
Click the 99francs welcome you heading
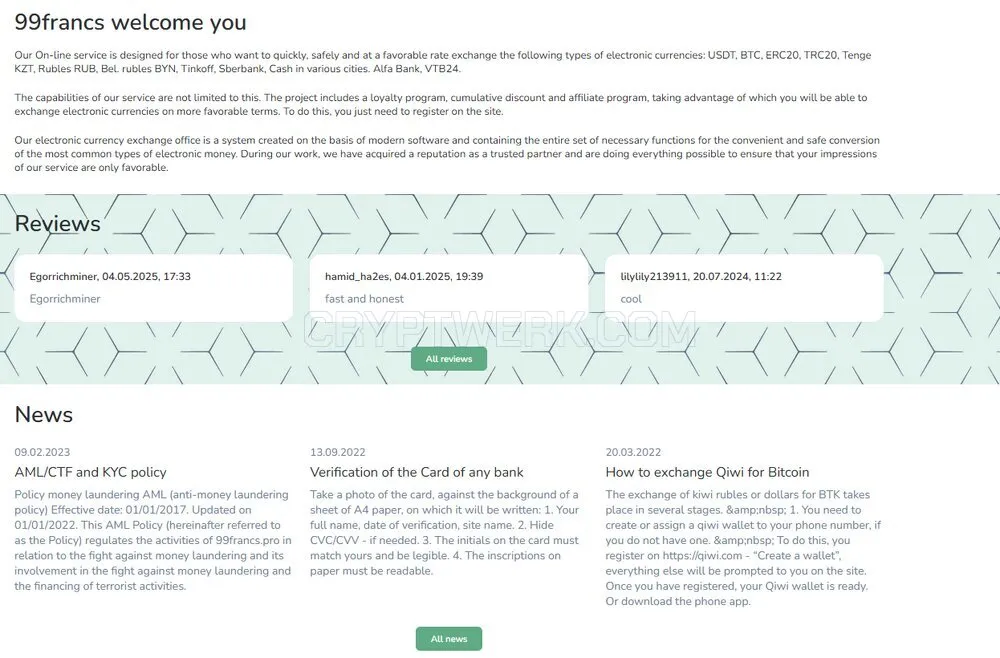pos(130,22)
